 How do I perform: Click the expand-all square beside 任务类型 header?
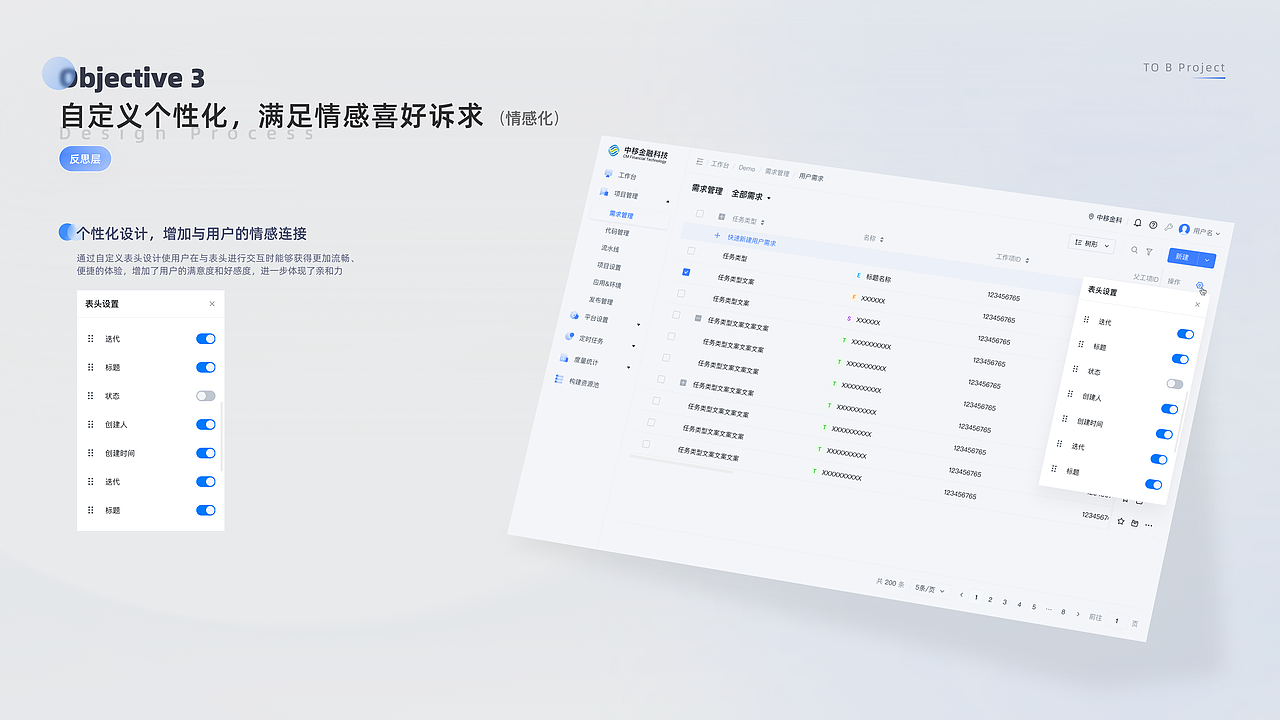pyautogui.click(x=722, y=216)
